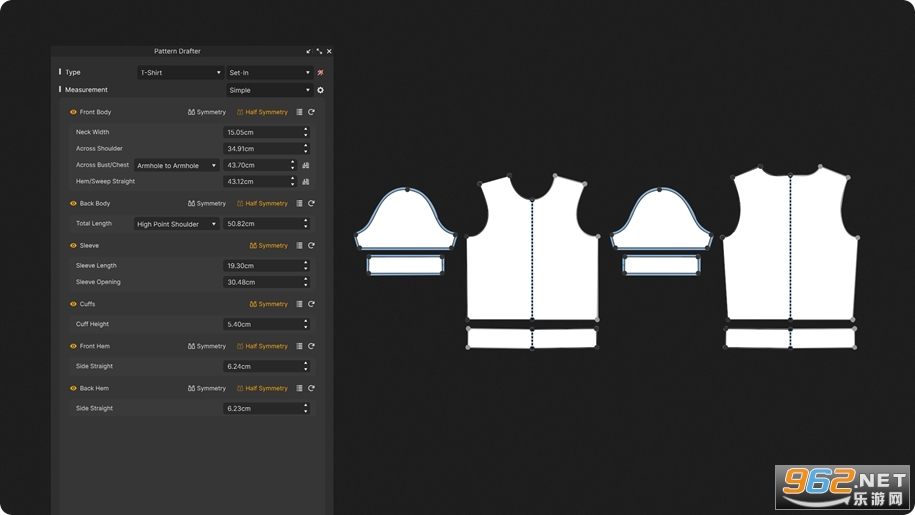Click Front Hem list icon
The height and width of the screenshot is (515, 915).
pyautogui.click(x=299, y=346)
